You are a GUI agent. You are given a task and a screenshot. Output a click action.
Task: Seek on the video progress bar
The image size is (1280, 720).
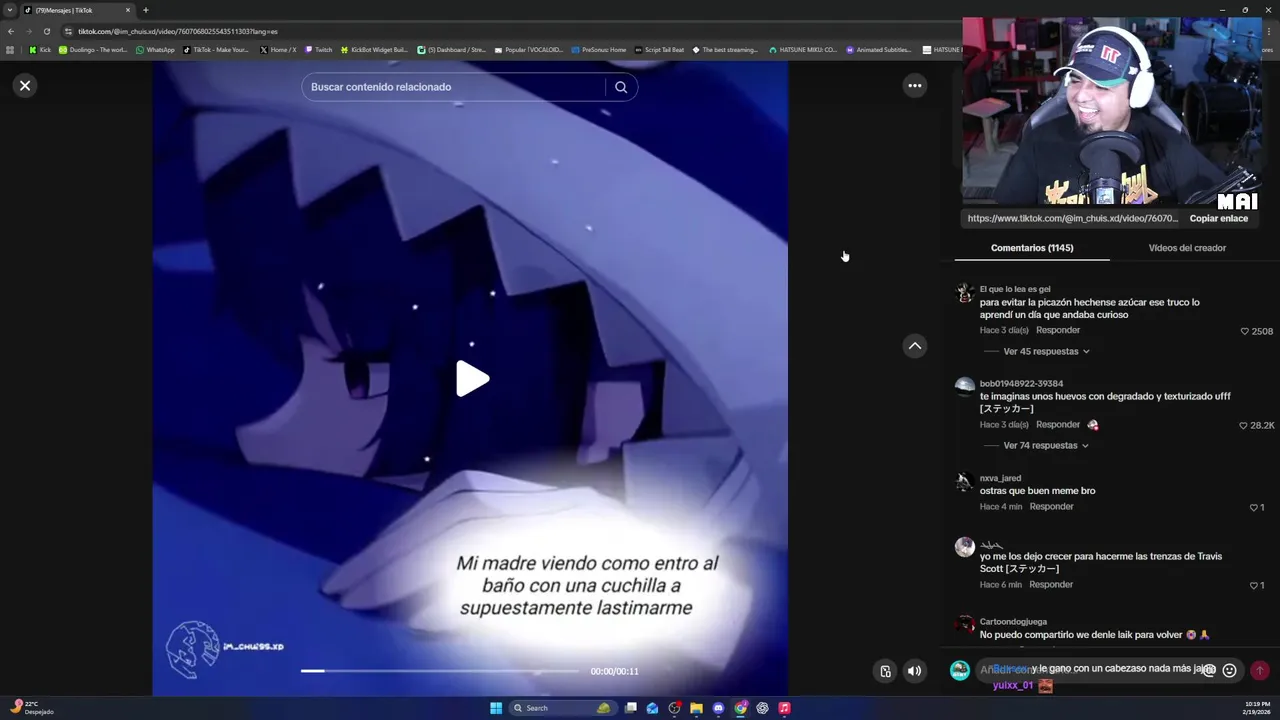(x=440, y=671)
